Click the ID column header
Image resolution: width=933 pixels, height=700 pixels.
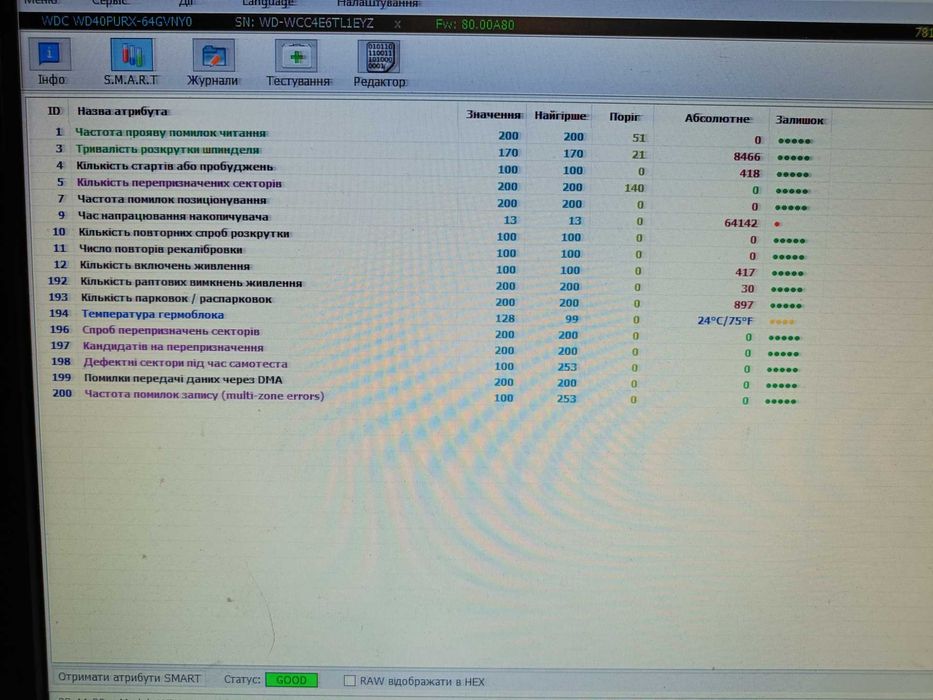54,111
